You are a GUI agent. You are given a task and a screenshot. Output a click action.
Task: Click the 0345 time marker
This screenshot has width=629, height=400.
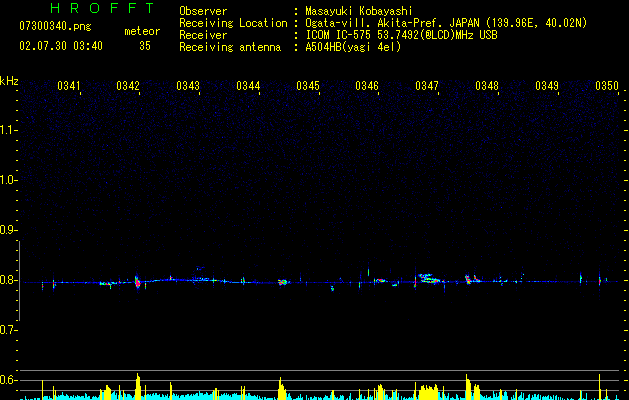click(308, 86)
